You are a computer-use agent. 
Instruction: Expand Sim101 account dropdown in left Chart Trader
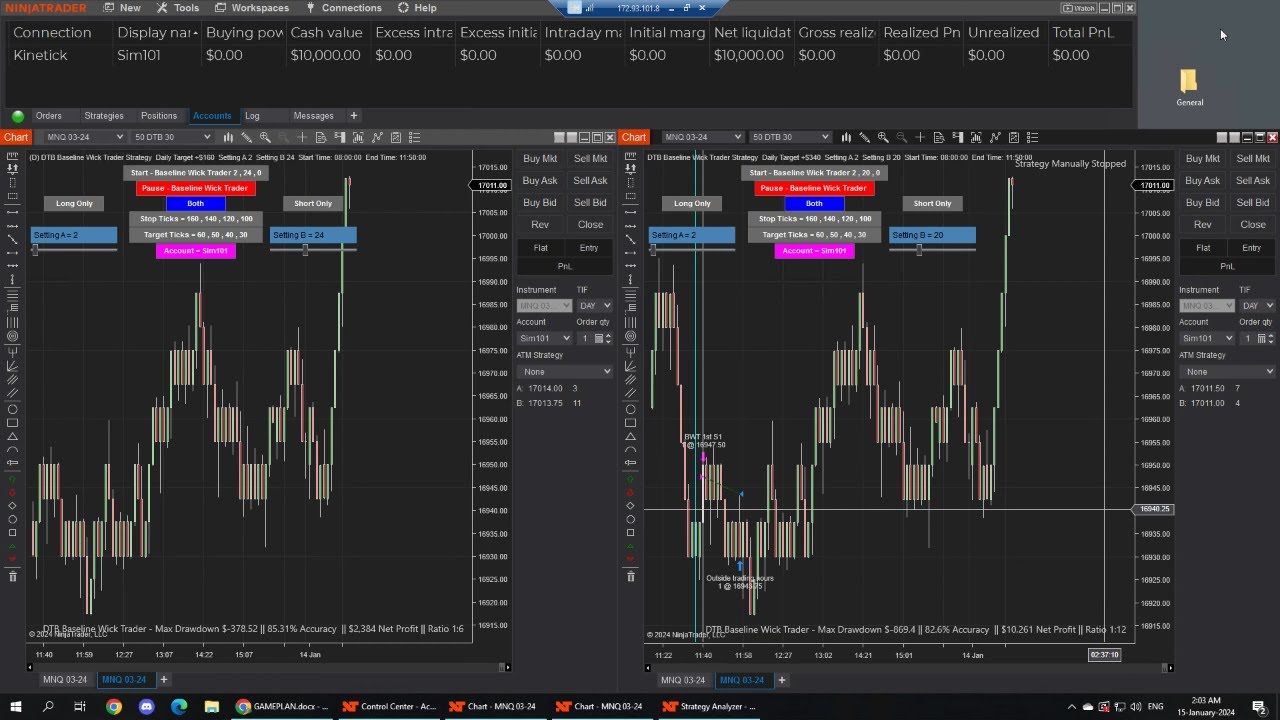point(544,338)
